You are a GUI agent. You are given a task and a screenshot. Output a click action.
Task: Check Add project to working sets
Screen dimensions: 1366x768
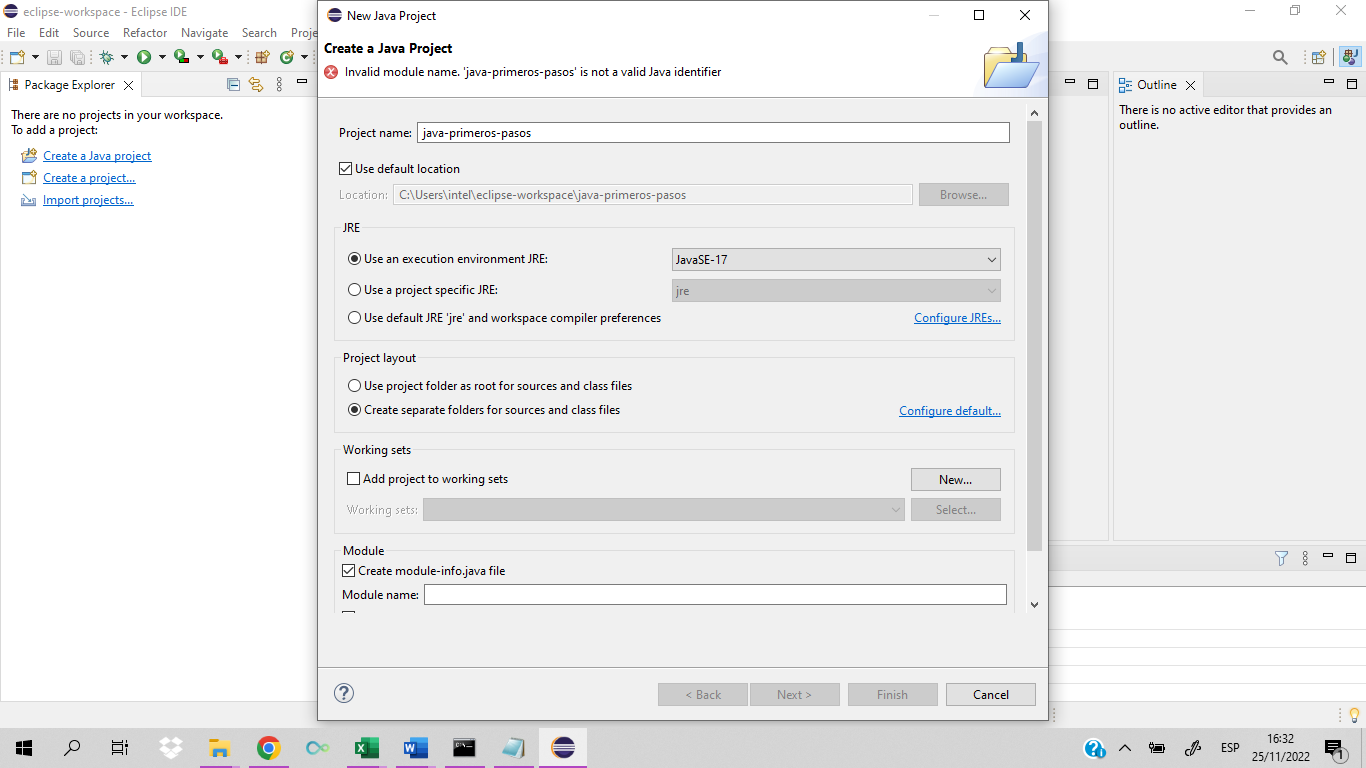[x=352, y=479]
